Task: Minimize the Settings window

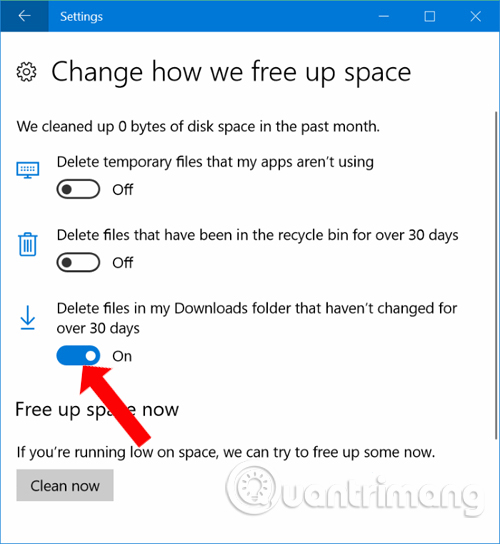Action: pyautogui.click(x=384, y=16)
